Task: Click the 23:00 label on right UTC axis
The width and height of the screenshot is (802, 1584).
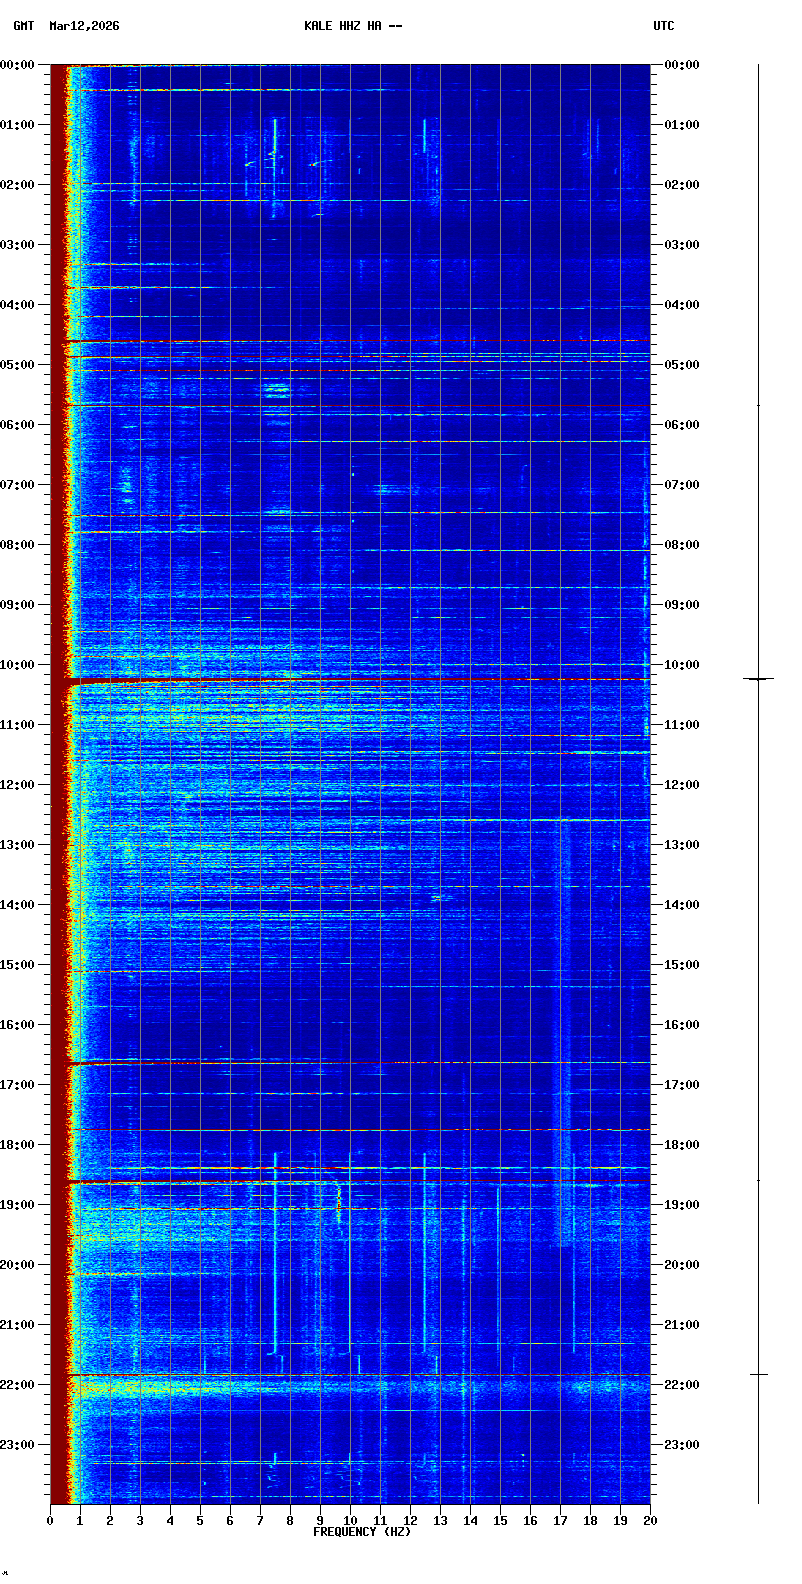Action: (682, 1445)
